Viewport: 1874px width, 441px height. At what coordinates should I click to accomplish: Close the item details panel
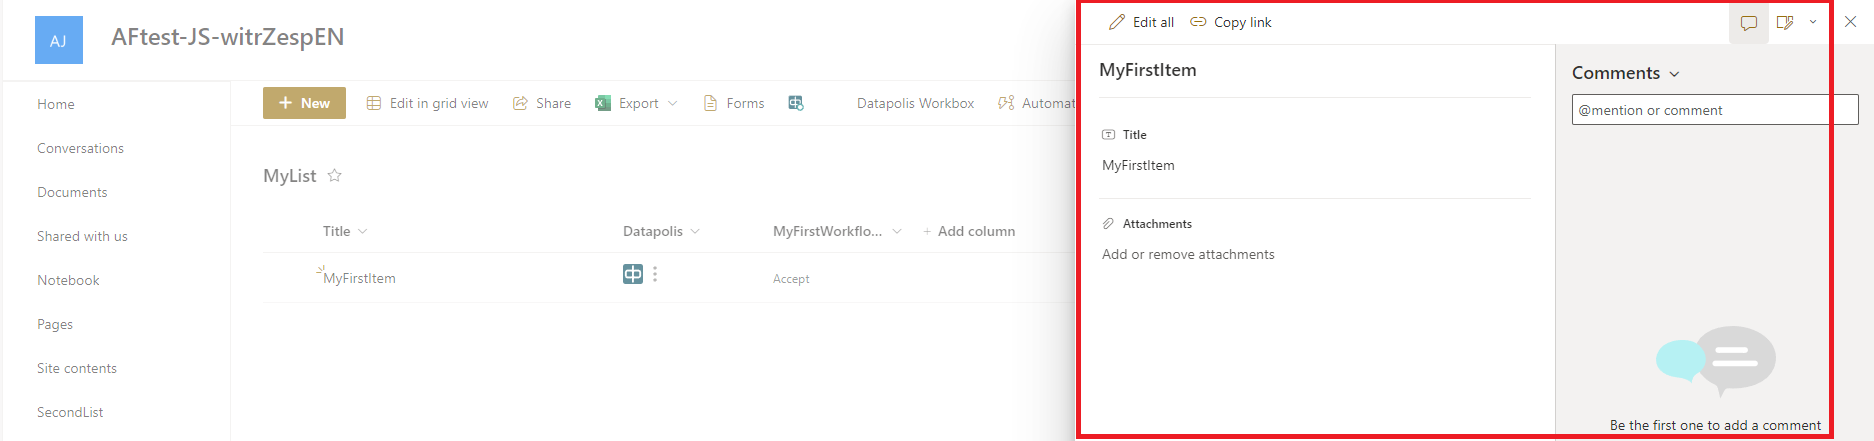pyautogui.click(x=1850, y=22)
